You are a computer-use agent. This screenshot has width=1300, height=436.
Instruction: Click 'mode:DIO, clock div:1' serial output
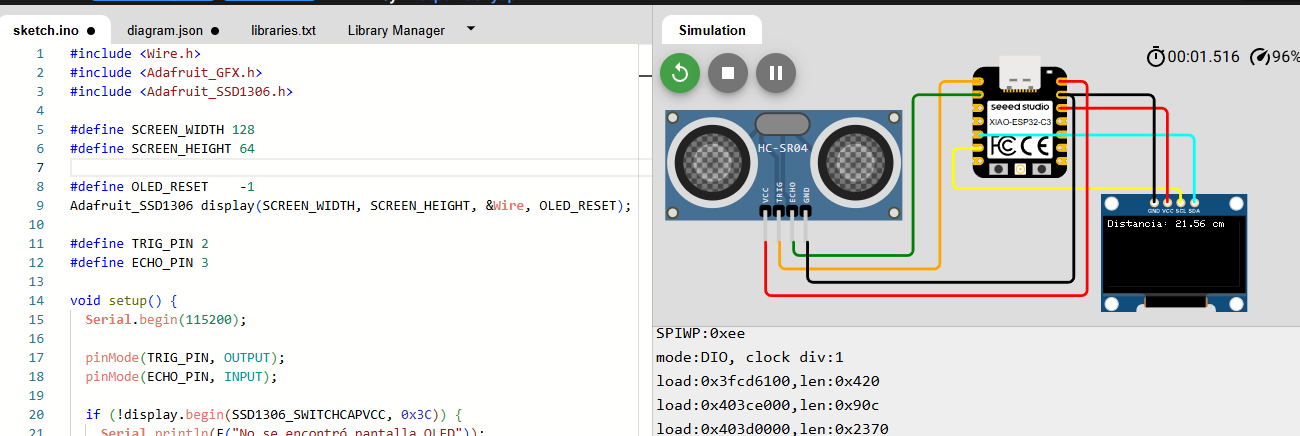tap(750, 357)
